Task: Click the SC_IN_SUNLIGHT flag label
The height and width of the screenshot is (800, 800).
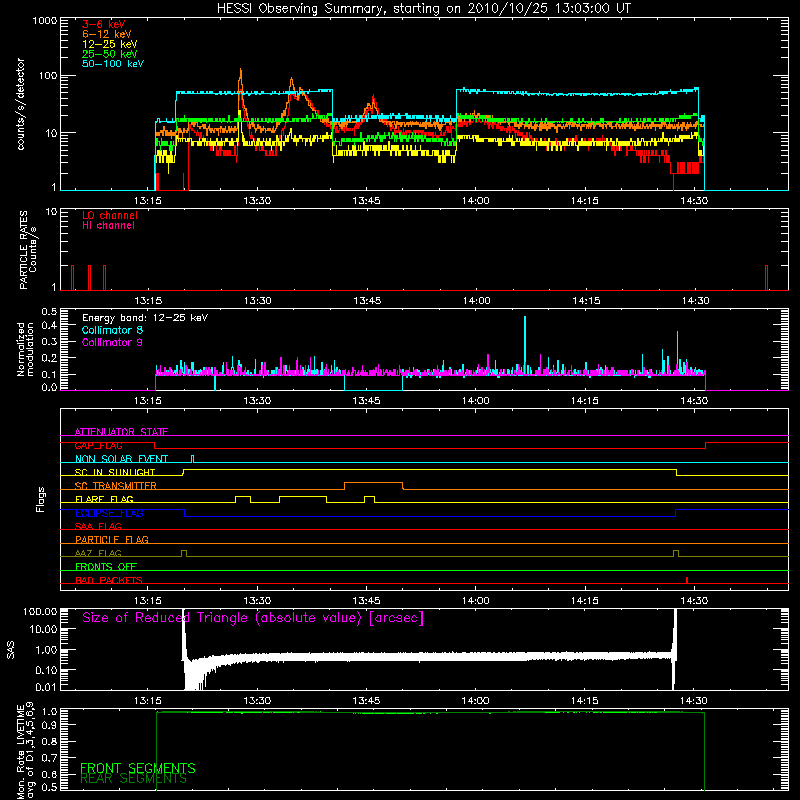Action: [115, 472]
